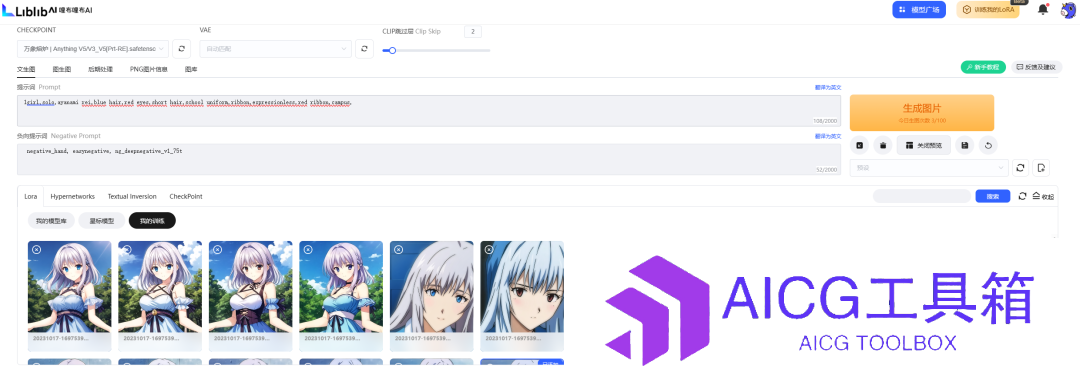
Task: Open the 预设 preset dropdown
Action: [x=929, y=168]
